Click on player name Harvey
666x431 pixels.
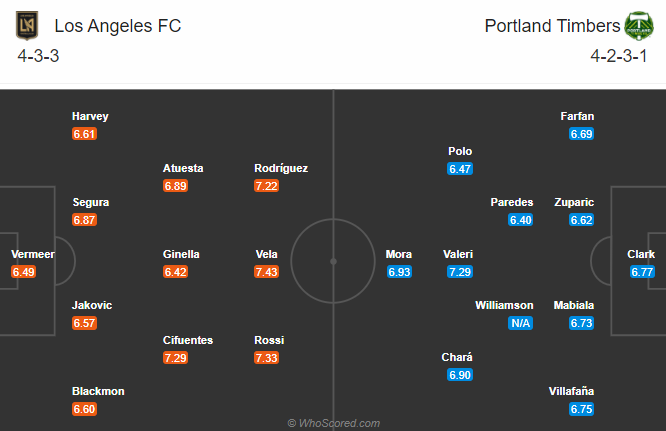[x=90, y=116]
